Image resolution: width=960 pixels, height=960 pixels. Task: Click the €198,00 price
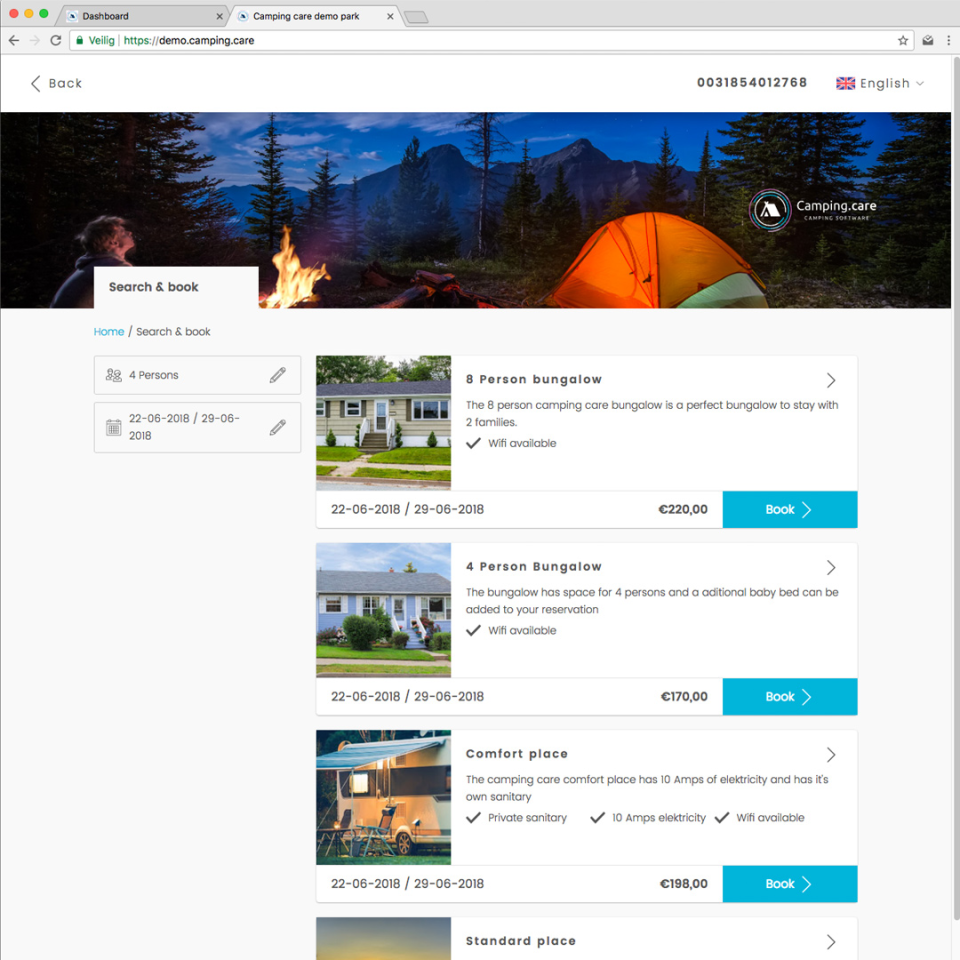tap(683, 884)
